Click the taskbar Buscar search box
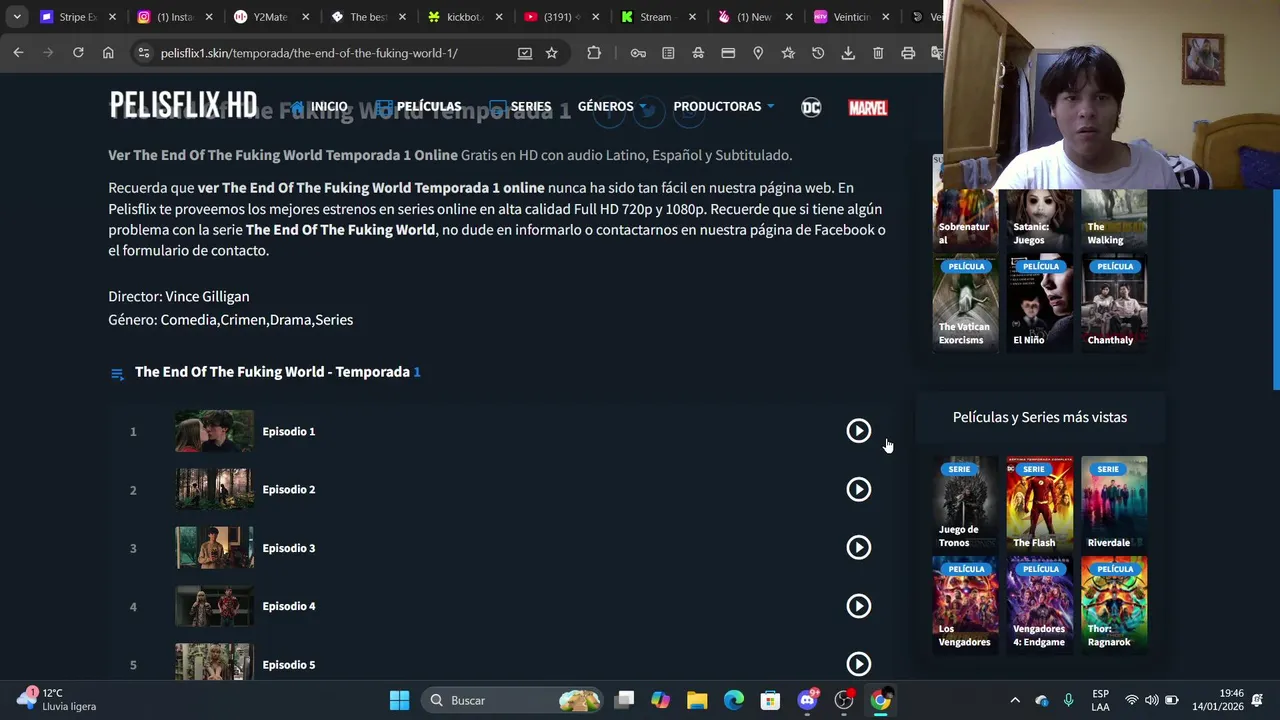Viewport: 1280px width, 720px height. point(513,700)
